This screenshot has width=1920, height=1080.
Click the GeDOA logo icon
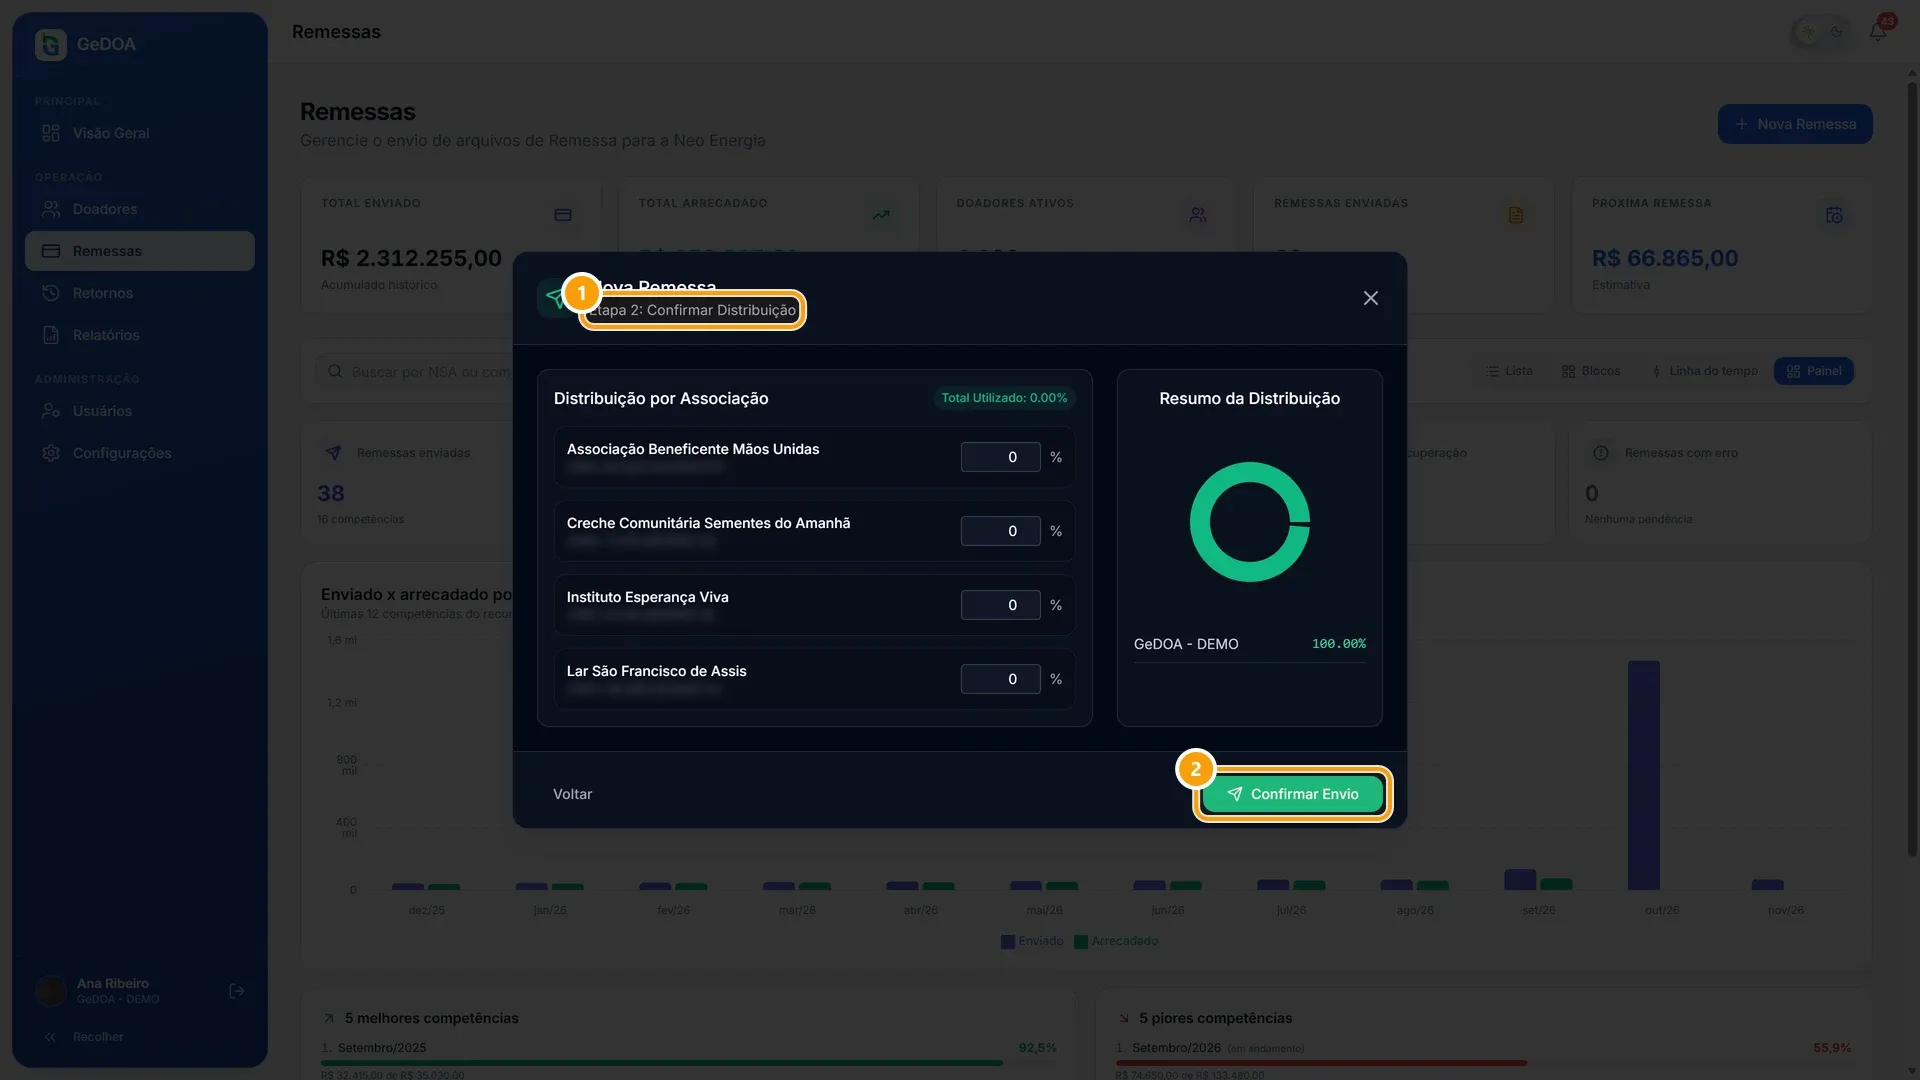[50, 44]
